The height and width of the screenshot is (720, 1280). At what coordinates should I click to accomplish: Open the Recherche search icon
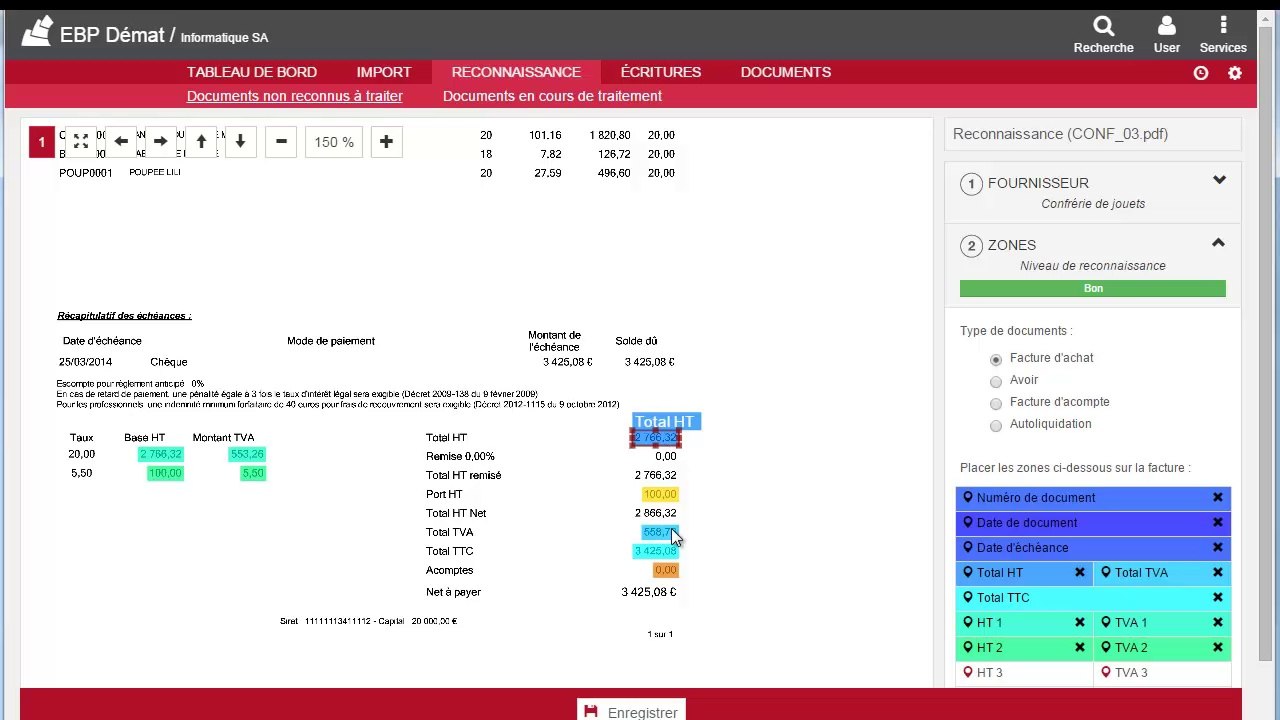[x=1103, y=25]
